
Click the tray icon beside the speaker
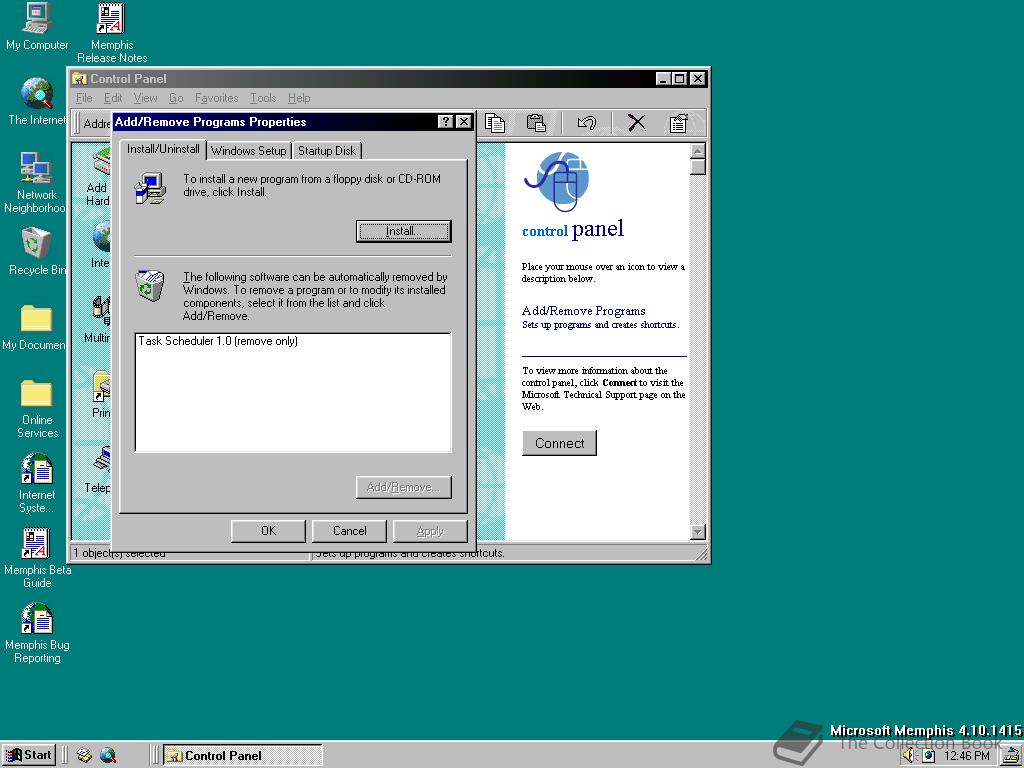tap(928, 756)
